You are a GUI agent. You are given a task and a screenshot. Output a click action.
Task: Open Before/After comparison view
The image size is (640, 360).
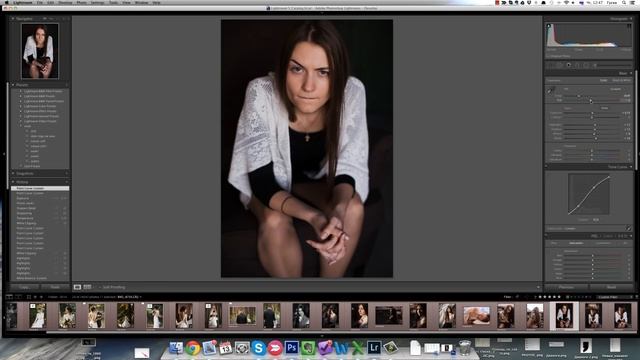pos(87,287)
